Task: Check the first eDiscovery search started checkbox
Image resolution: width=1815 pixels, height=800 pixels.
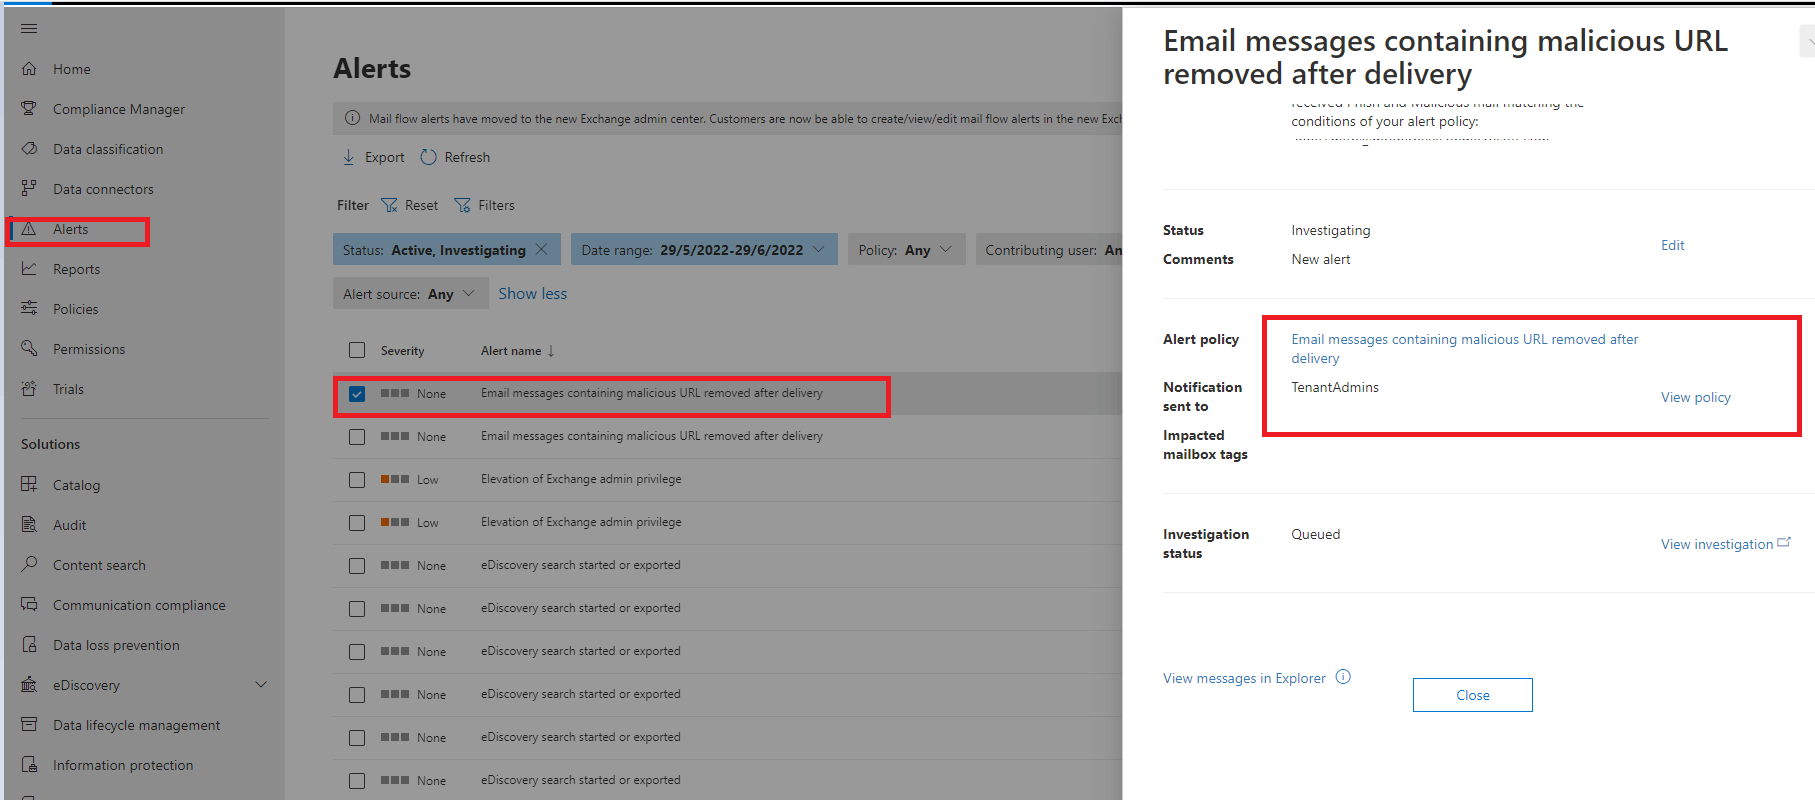Action: [357, 566]
